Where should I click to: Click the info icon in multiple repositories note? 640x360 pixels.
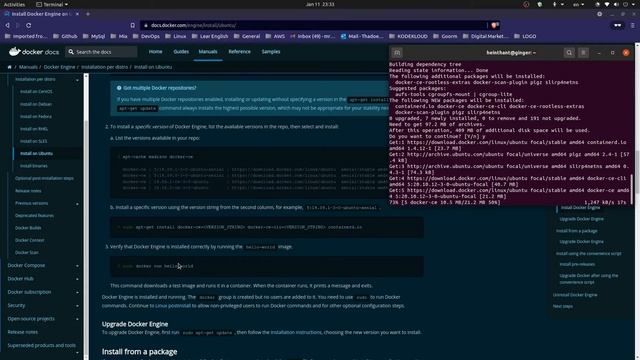click(119, 88)
